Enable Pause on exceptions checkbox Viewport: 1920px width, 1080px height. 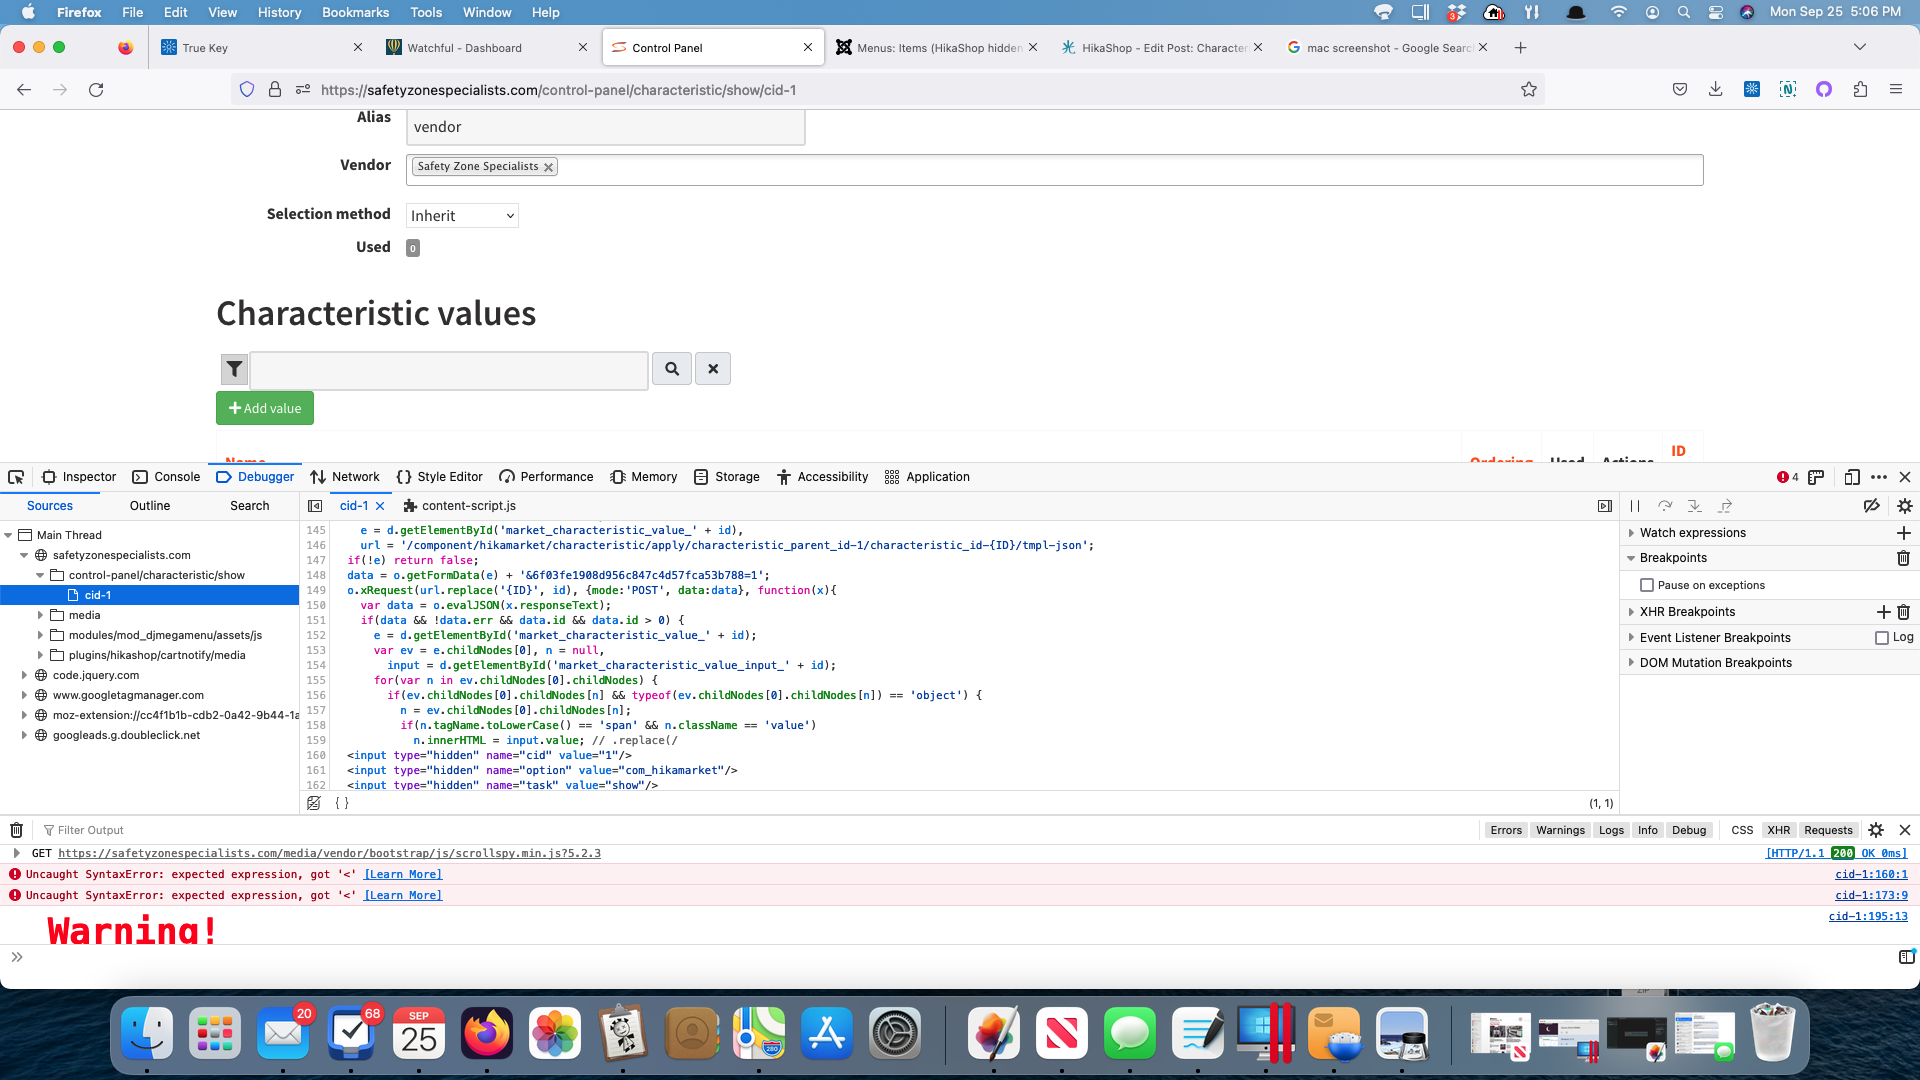tap(1647, 585)
